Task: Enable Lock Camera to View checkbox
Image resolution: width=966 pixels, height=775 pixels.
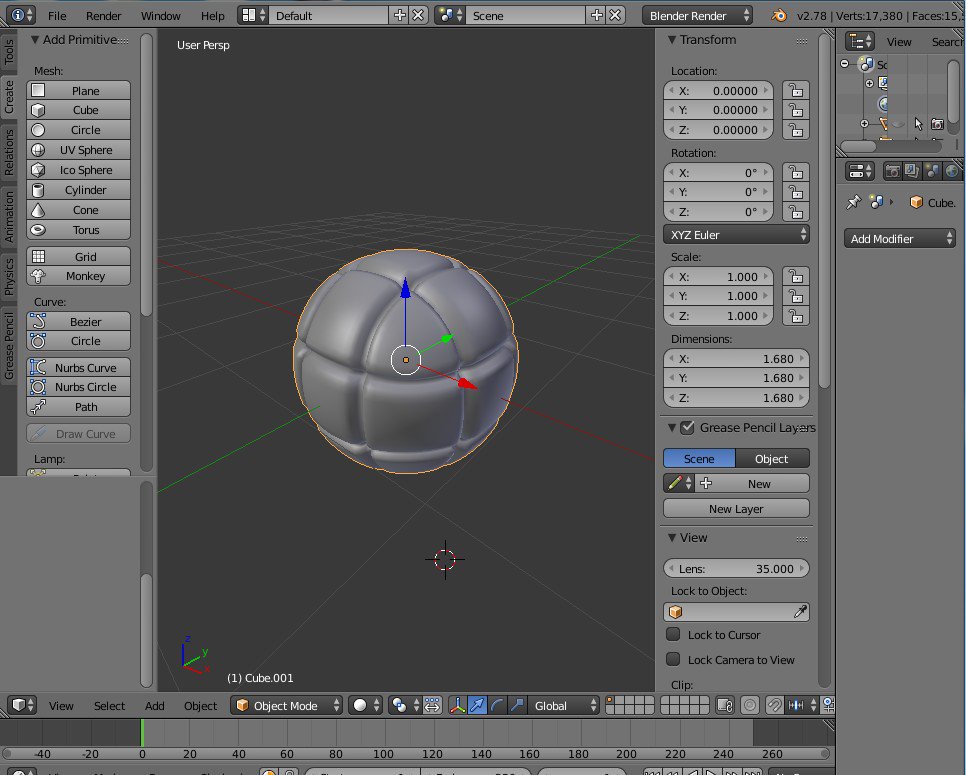Action: click(673, 660)
